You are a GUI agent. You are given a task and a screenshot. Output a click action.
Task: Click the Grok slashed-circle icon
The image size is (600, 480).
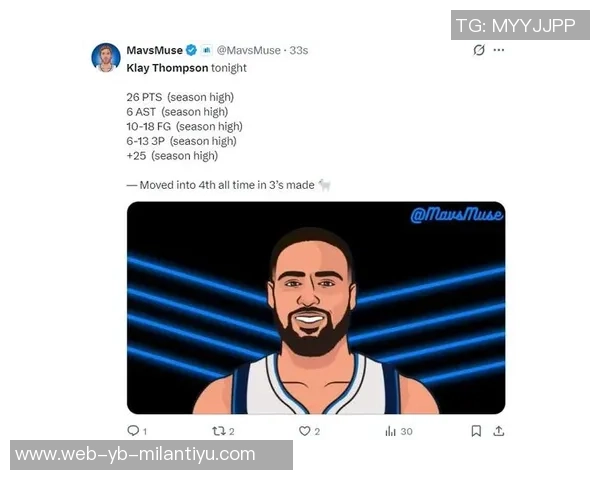coord(479,50)
